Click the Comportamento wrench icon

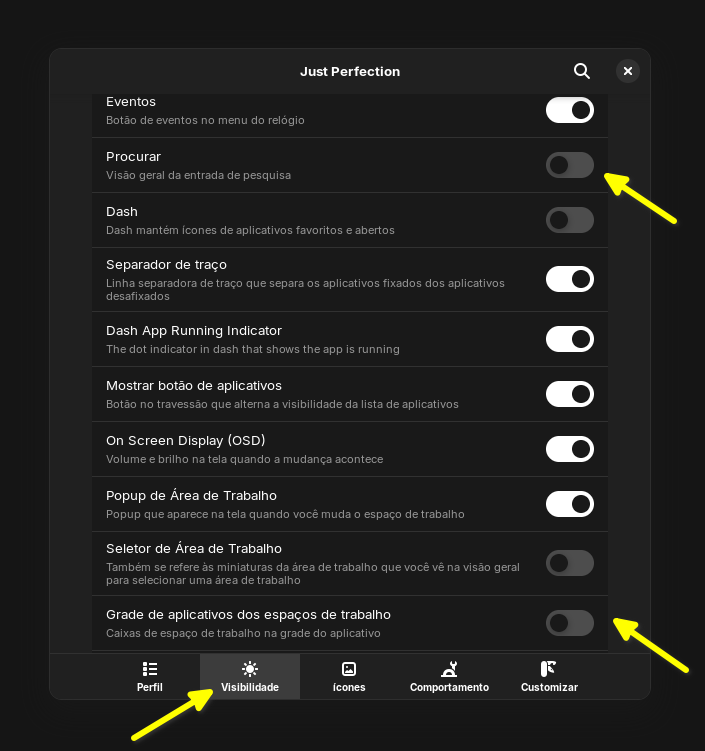pyautogui.click(x=449, y=669)
